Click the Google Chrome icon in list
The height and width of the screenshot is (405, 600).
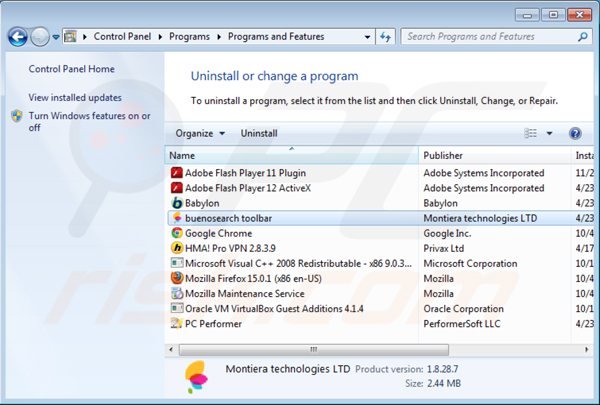pyautogui.click(x=177, y=233)
